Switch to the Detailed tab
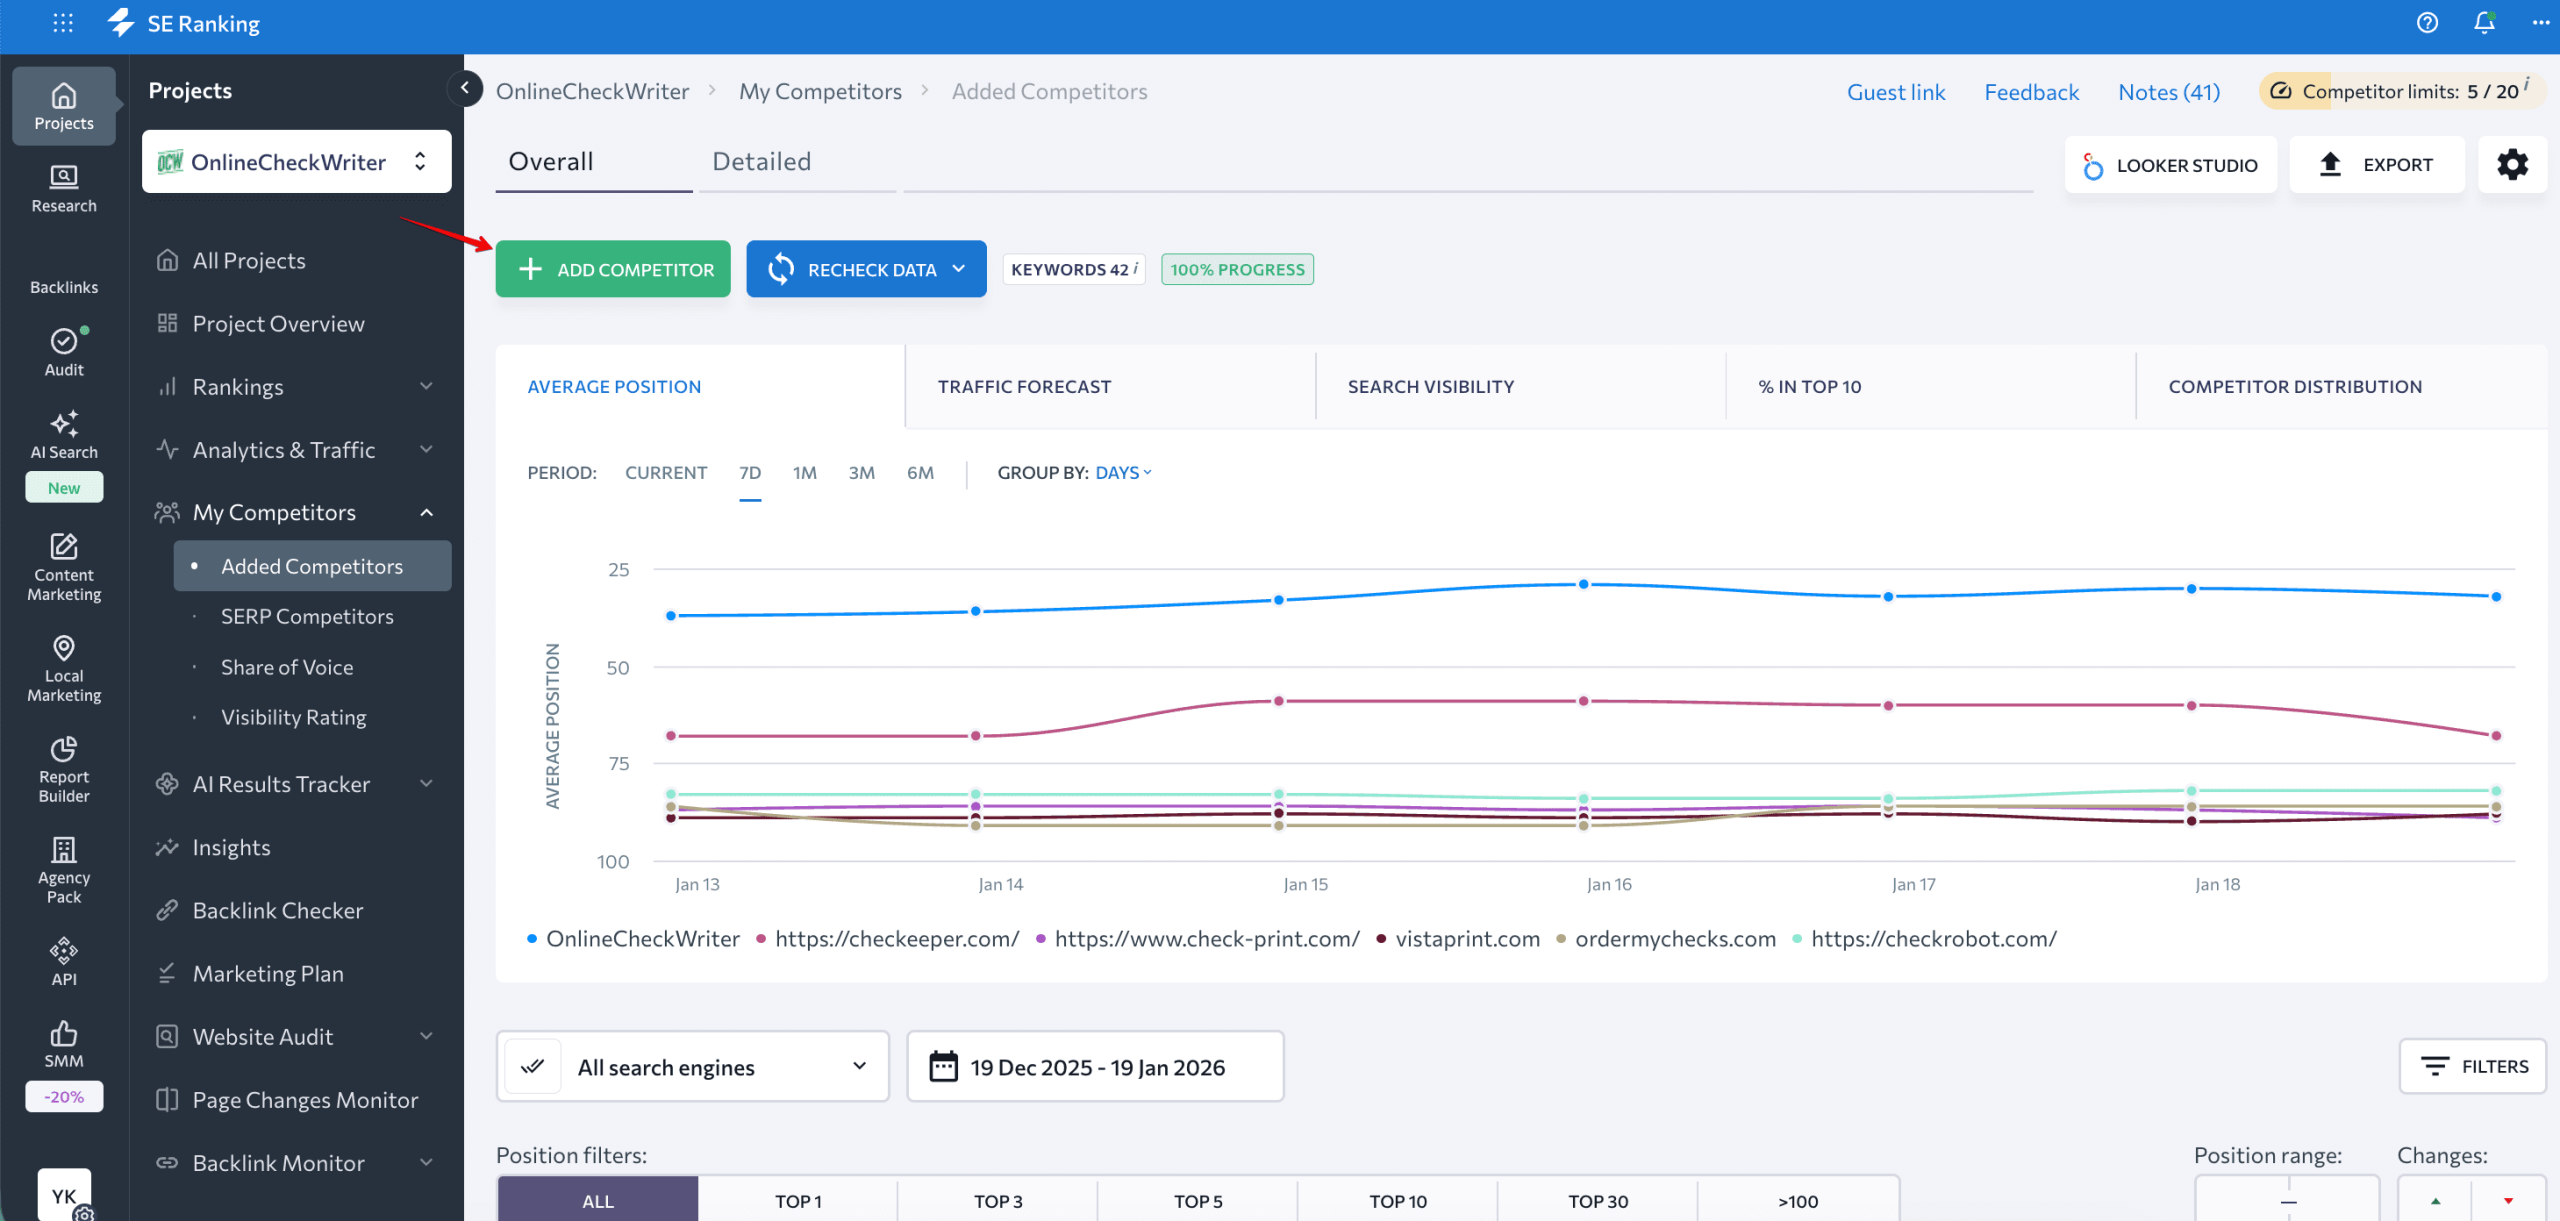 [x=761, y=161]
